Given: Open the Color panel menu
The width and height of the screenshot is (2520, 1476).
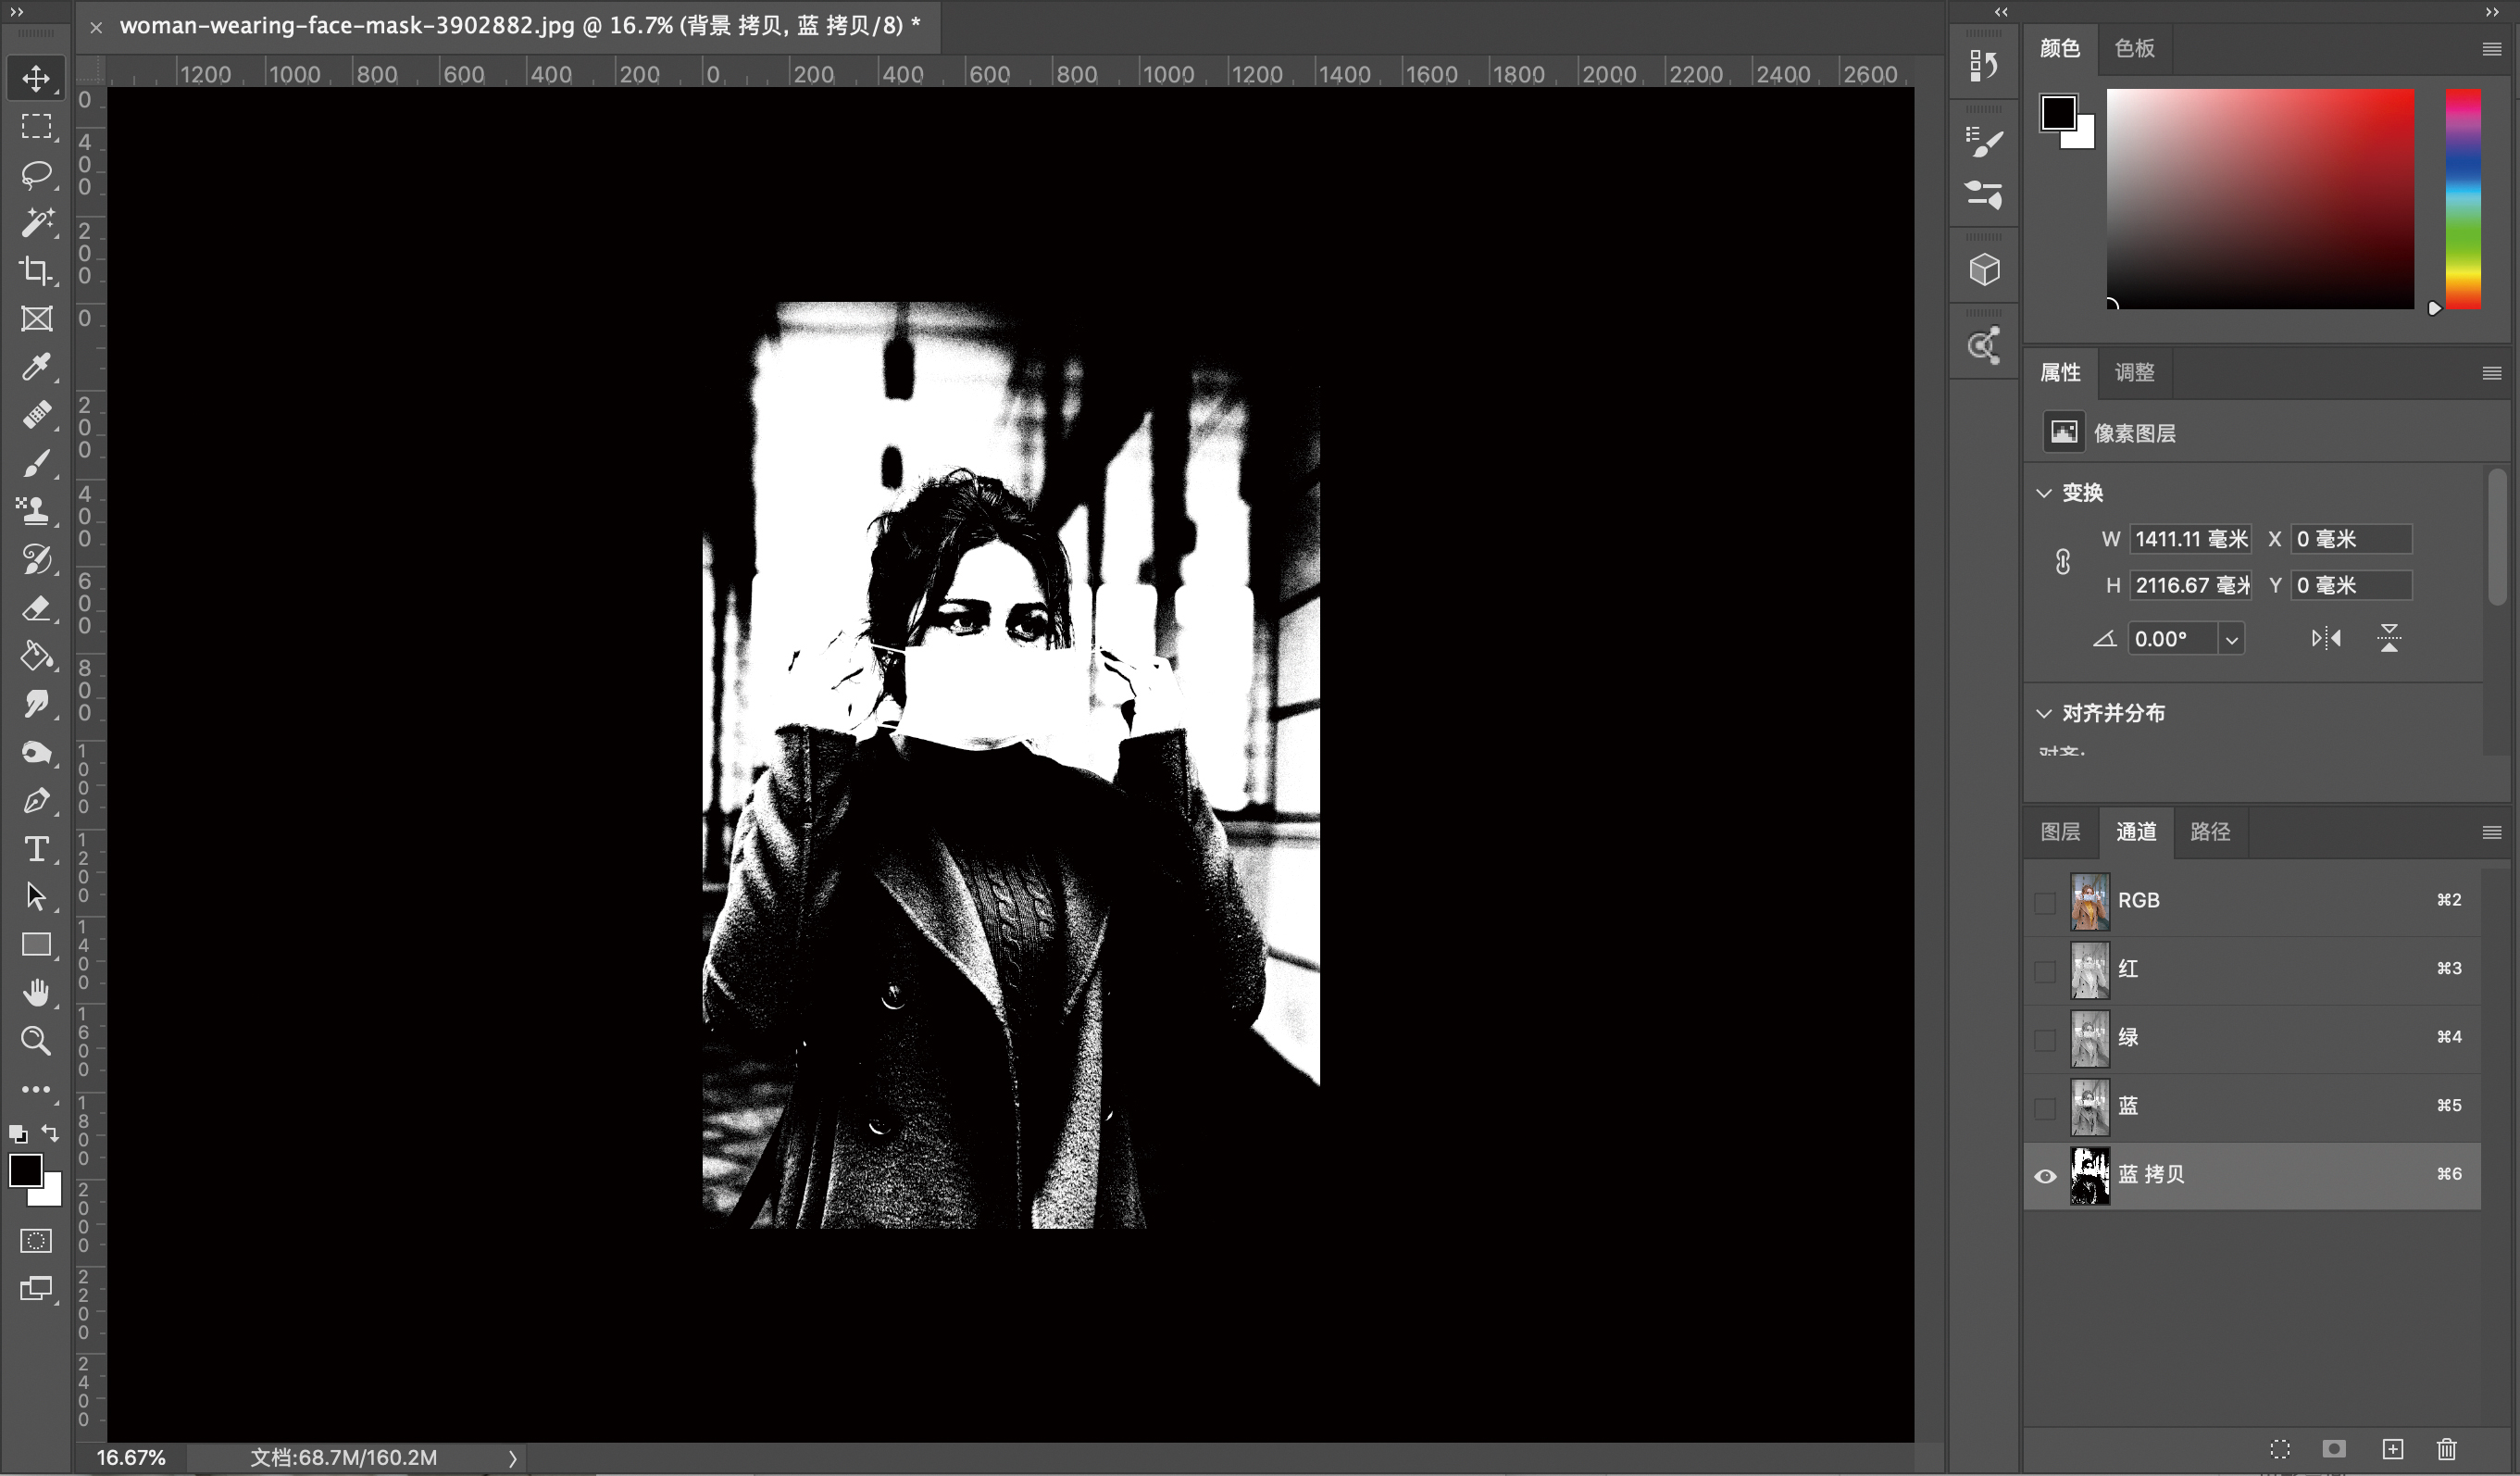Looking at the screenshot, I should (2491, 49).
